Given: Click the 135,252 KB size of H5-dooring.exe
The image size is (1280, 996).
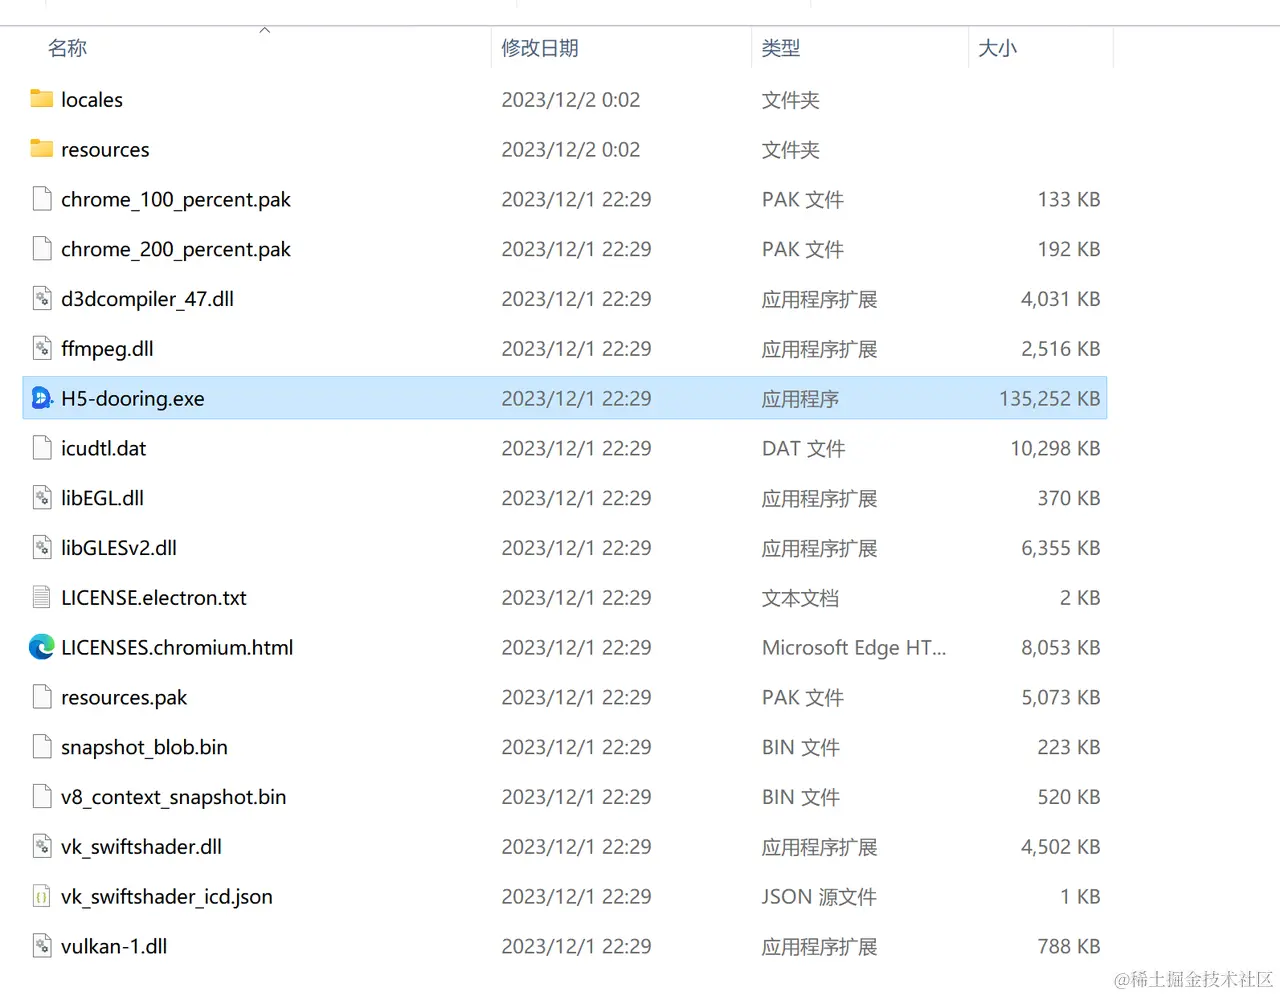Looking at the screenshot, I should tap(1049, 399).
